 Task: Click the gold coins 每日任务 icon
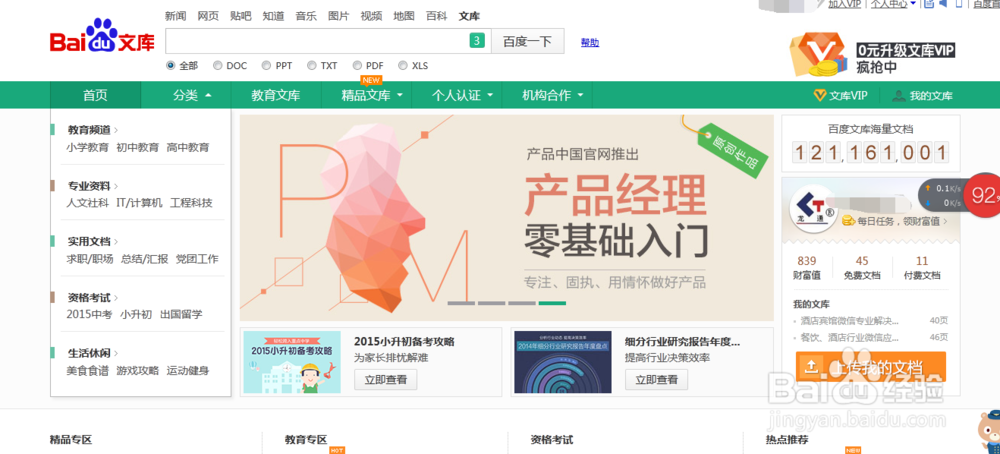[848, 221]
